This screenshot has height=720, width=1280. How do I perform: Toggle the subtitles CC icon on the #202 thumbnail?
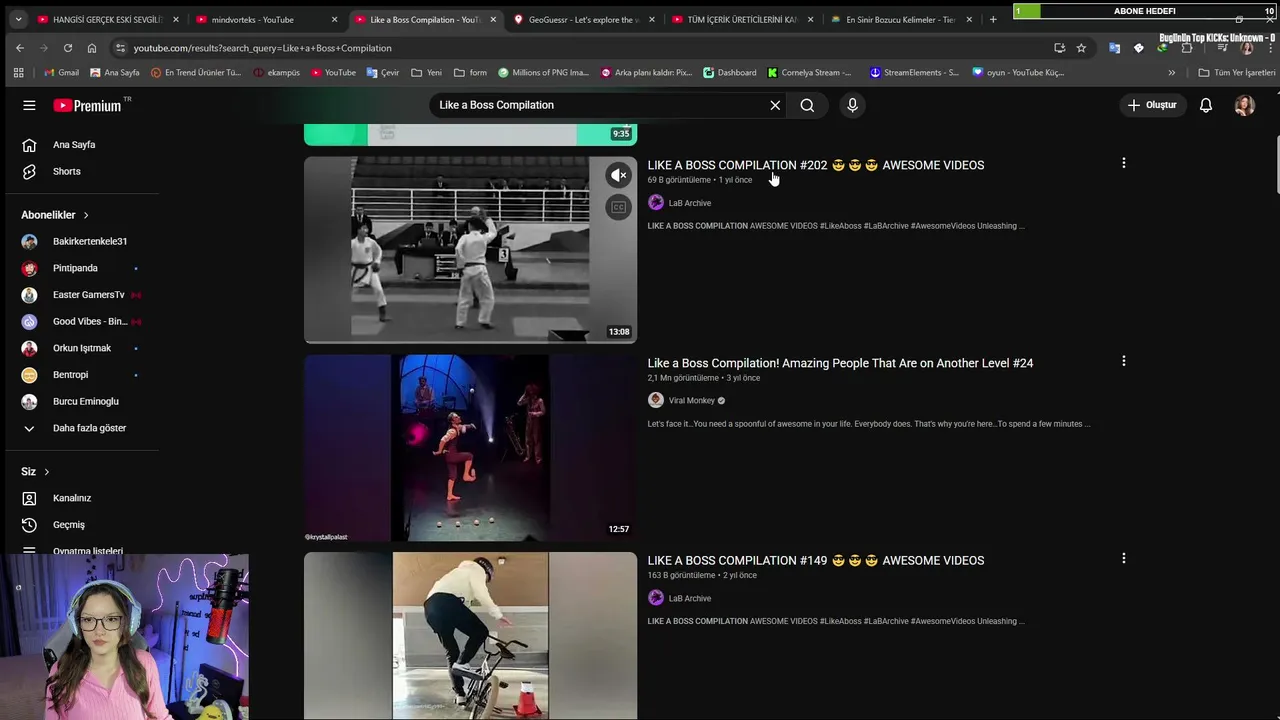click(619, 207)
